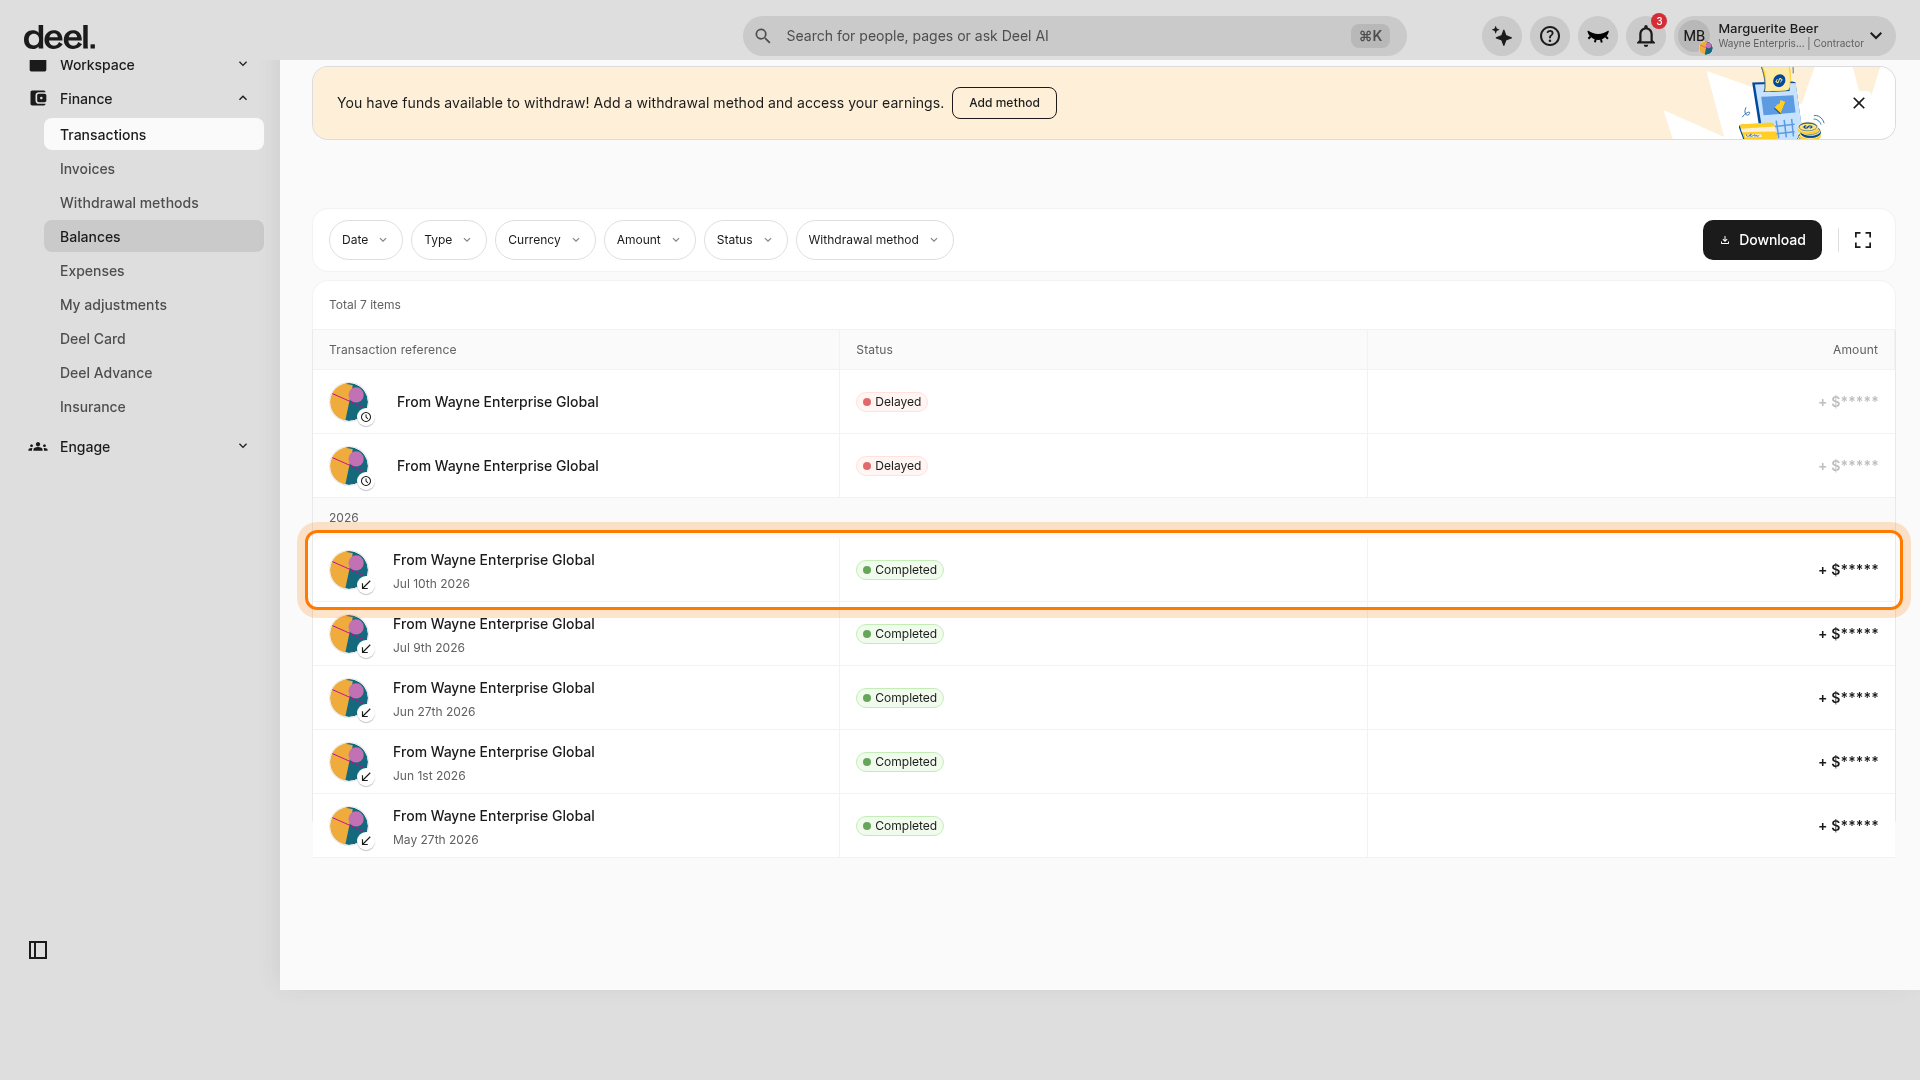Collapse the Finance sidebar section
Image resolution: width=1920 pixels, height=1080 pixels.
point(243,98)
